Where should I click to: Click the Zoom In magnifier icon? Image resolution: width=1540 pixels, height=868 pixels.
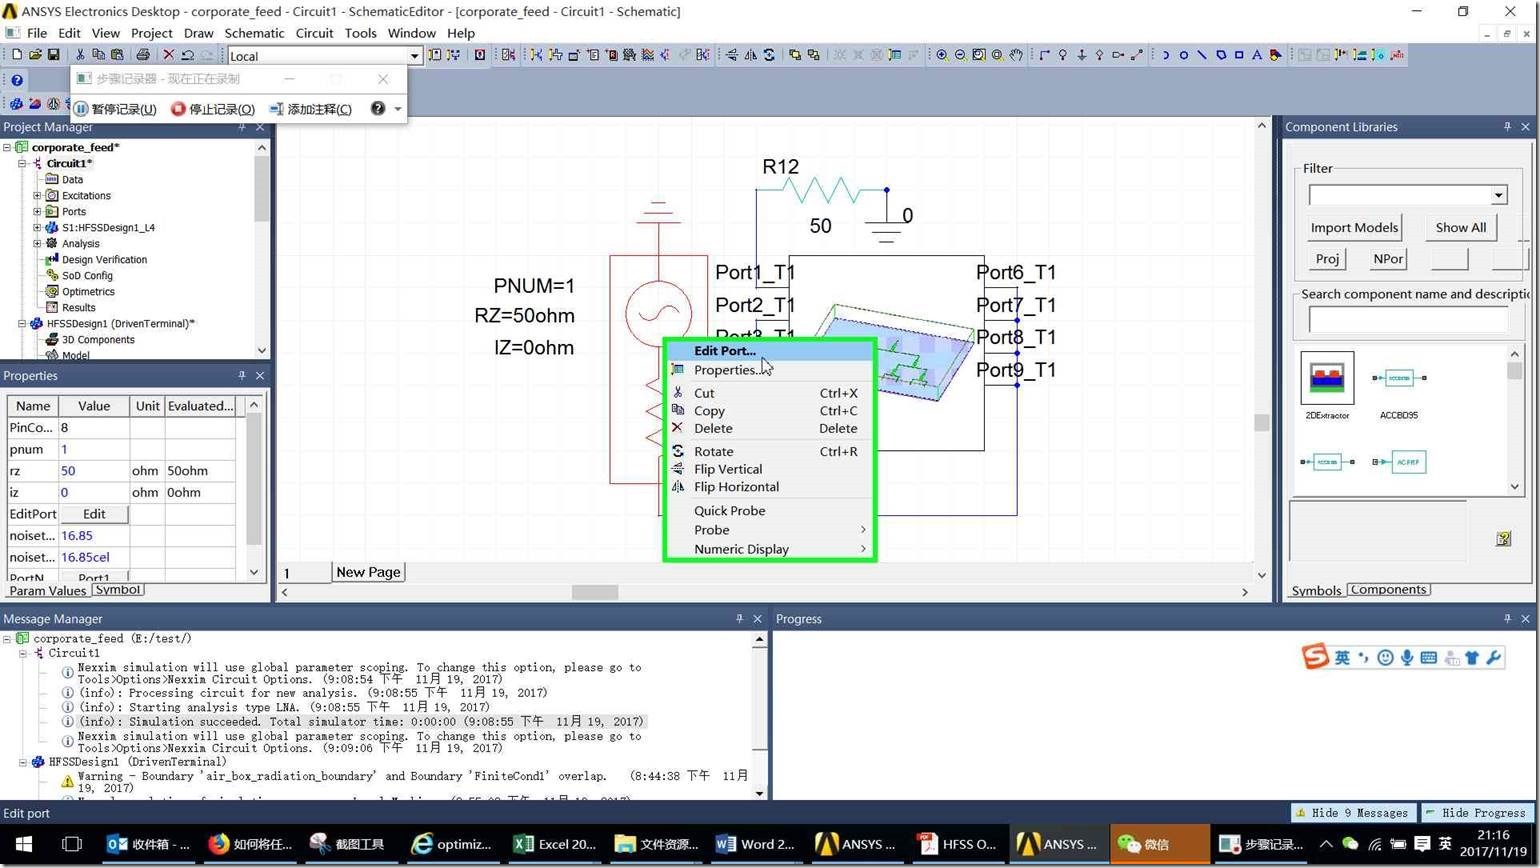pyautogui.click(x=942, y=55)
